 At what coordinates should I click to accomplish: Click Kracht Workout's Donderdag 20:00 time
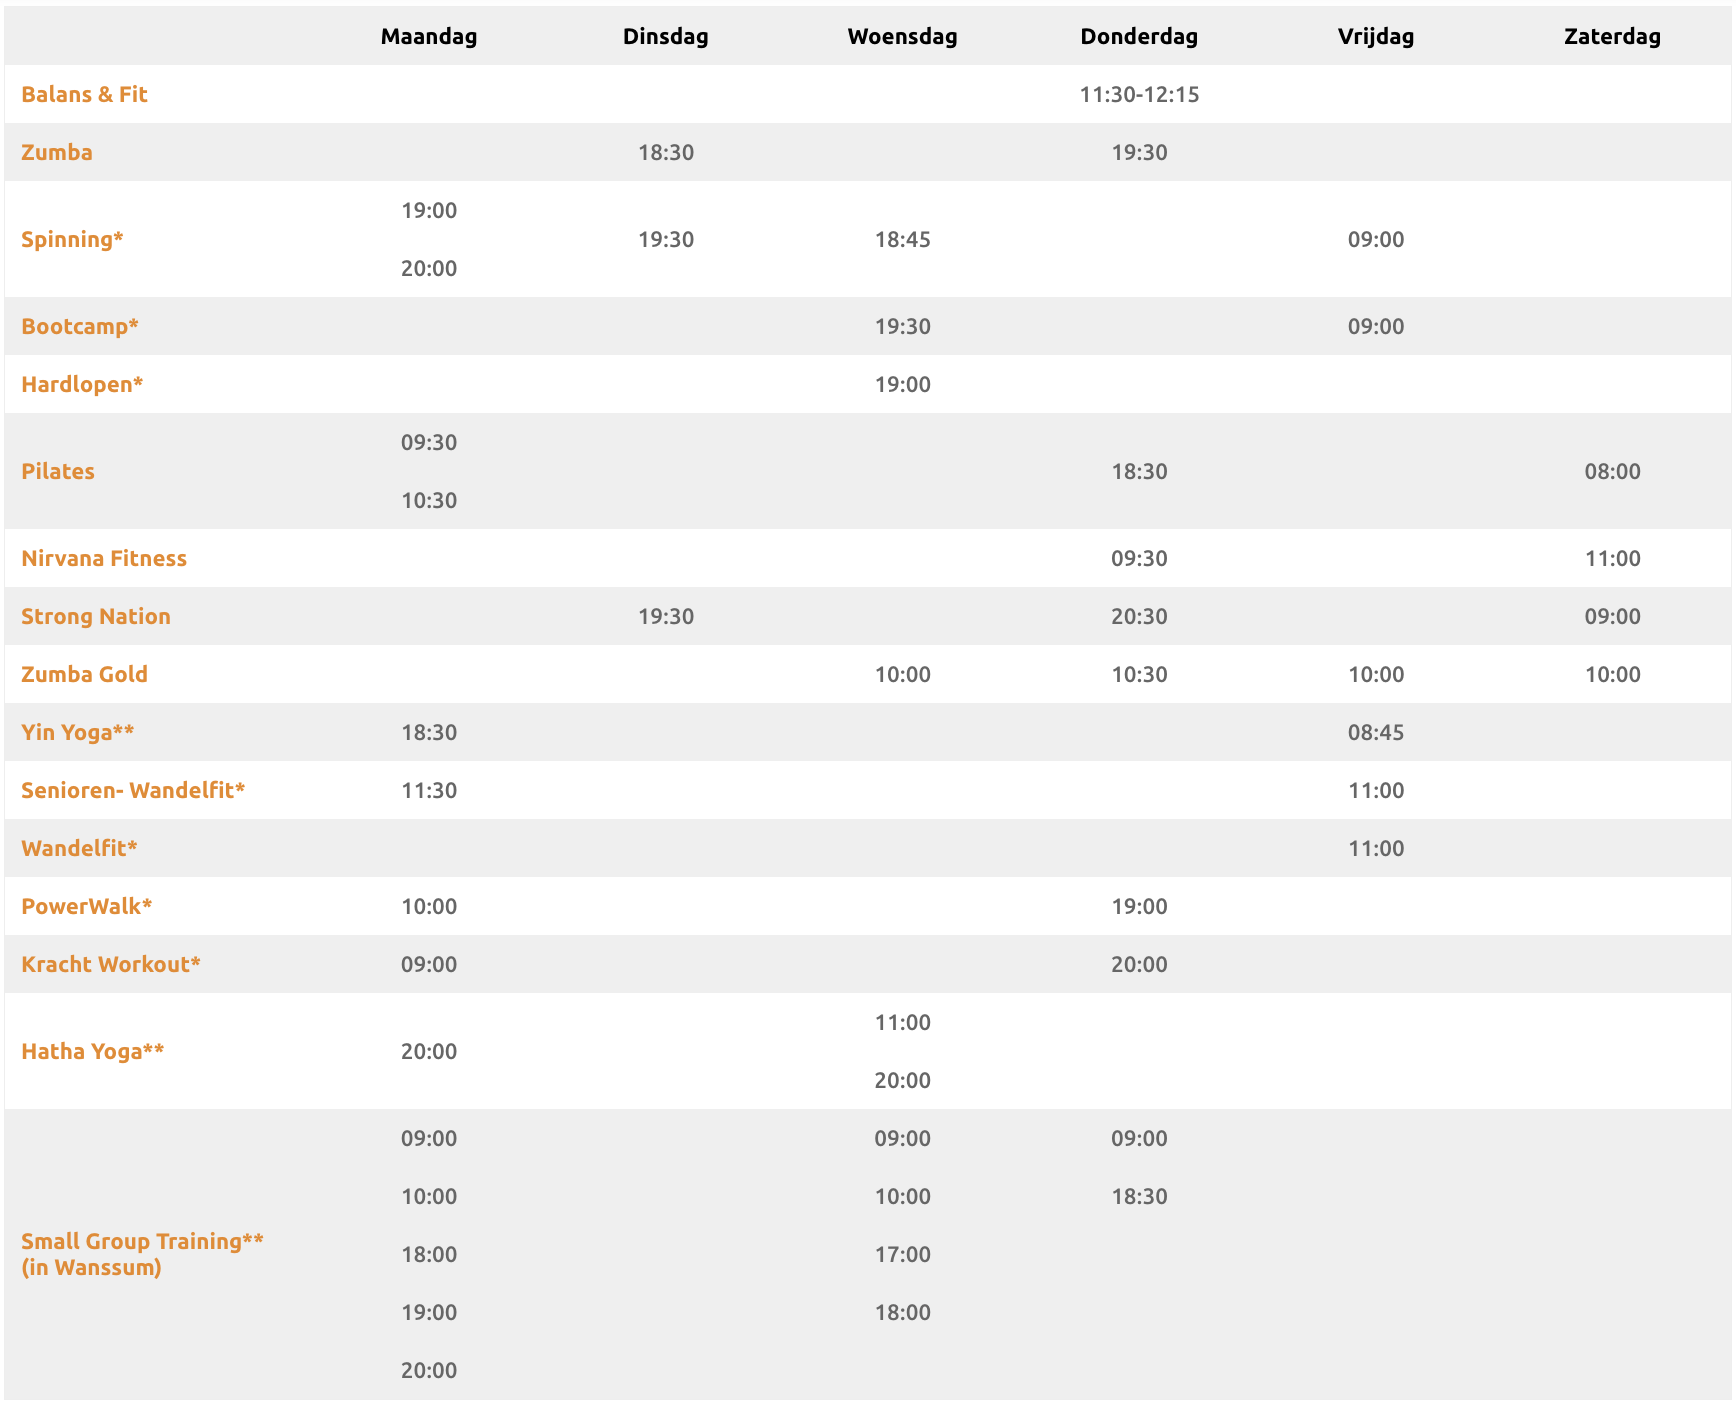(1139, 965)
